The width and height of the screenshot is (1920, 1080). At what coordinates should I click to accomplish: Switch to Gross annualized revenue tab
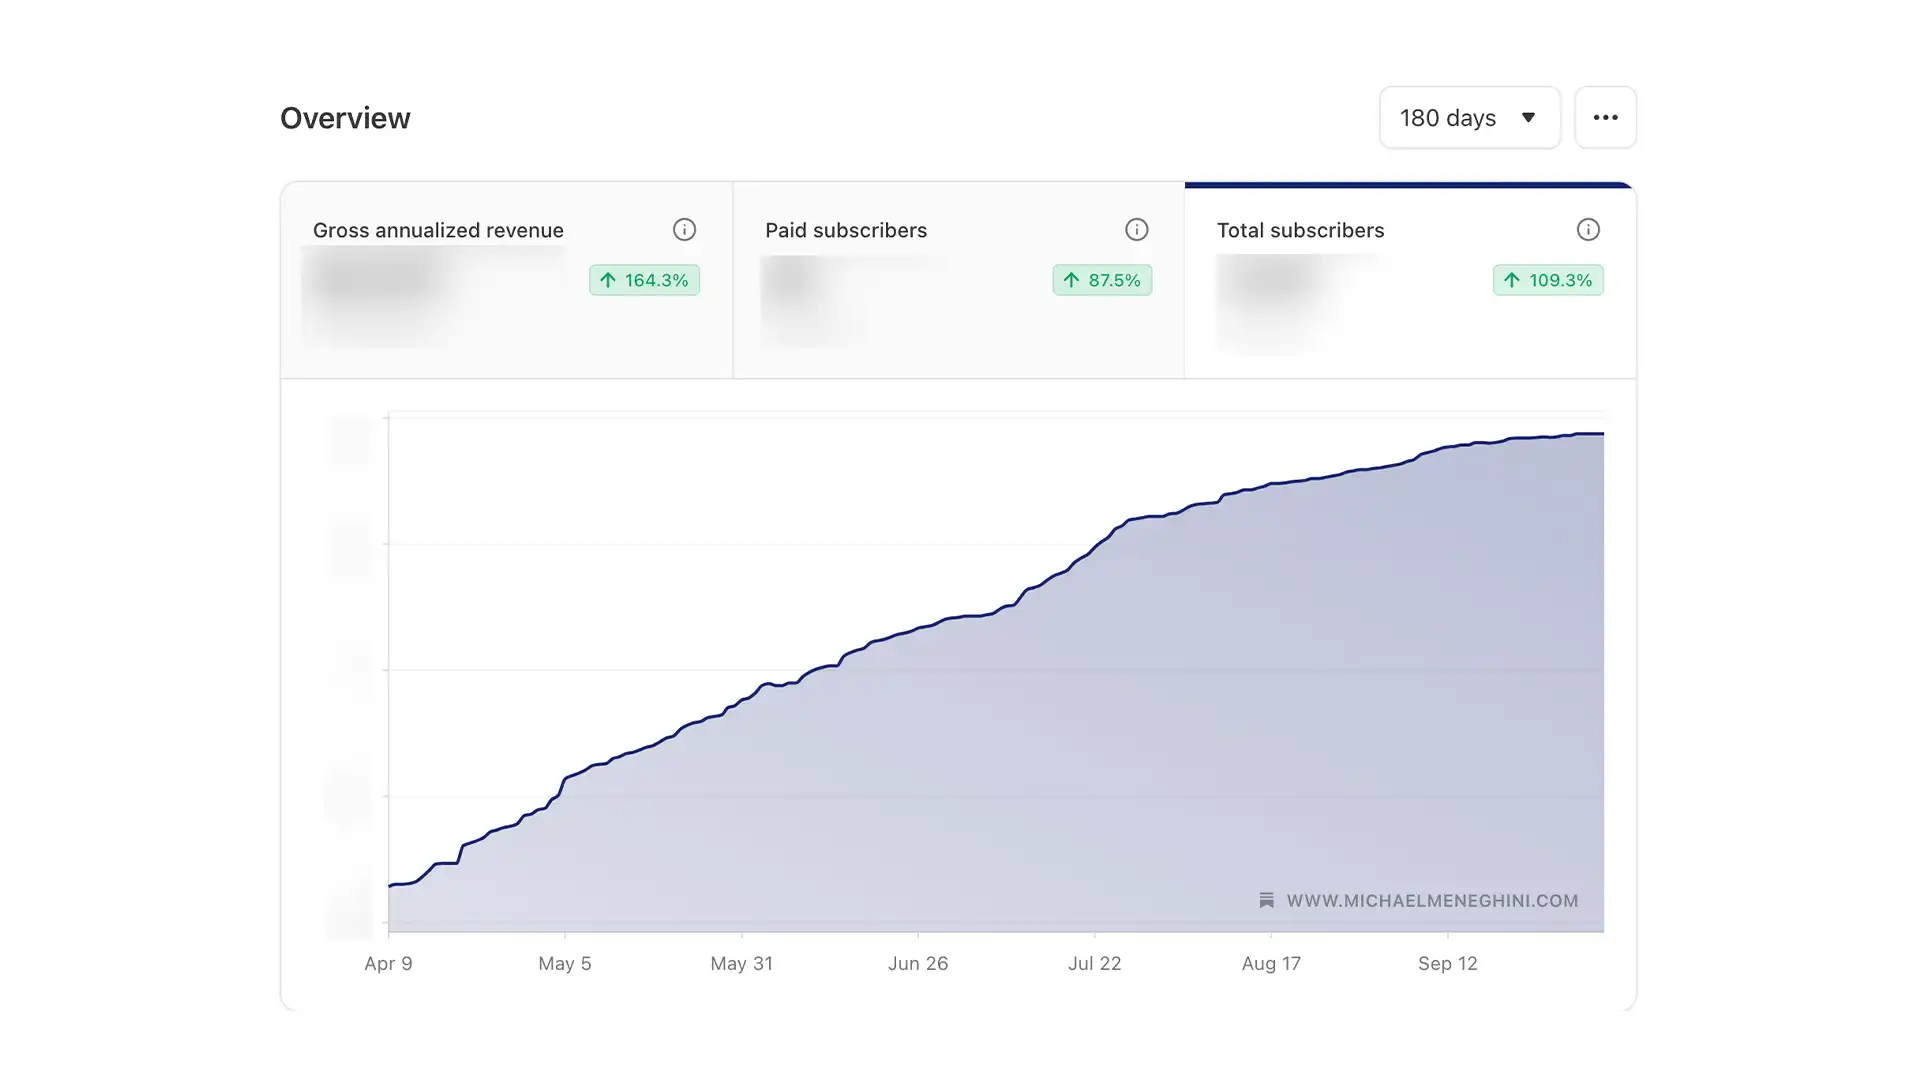(x=506, y=280)
